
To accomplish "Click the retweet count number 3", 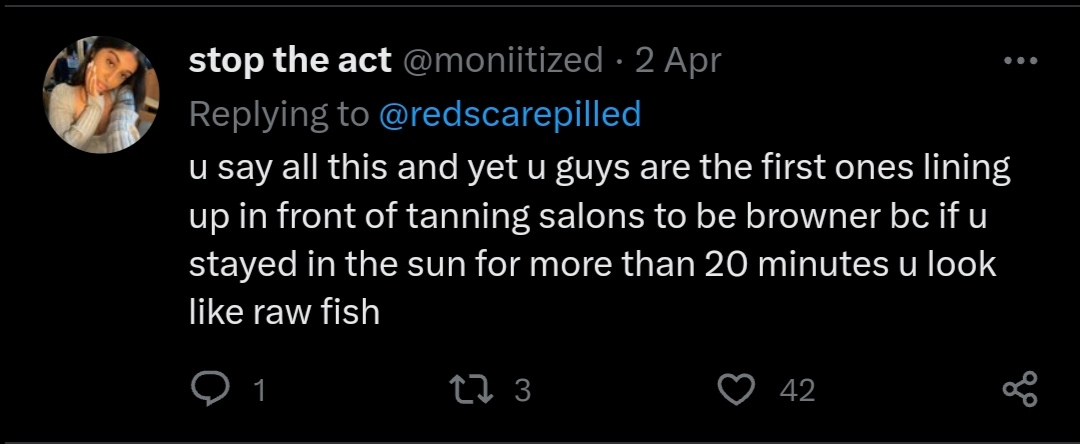I will [521, 390].
